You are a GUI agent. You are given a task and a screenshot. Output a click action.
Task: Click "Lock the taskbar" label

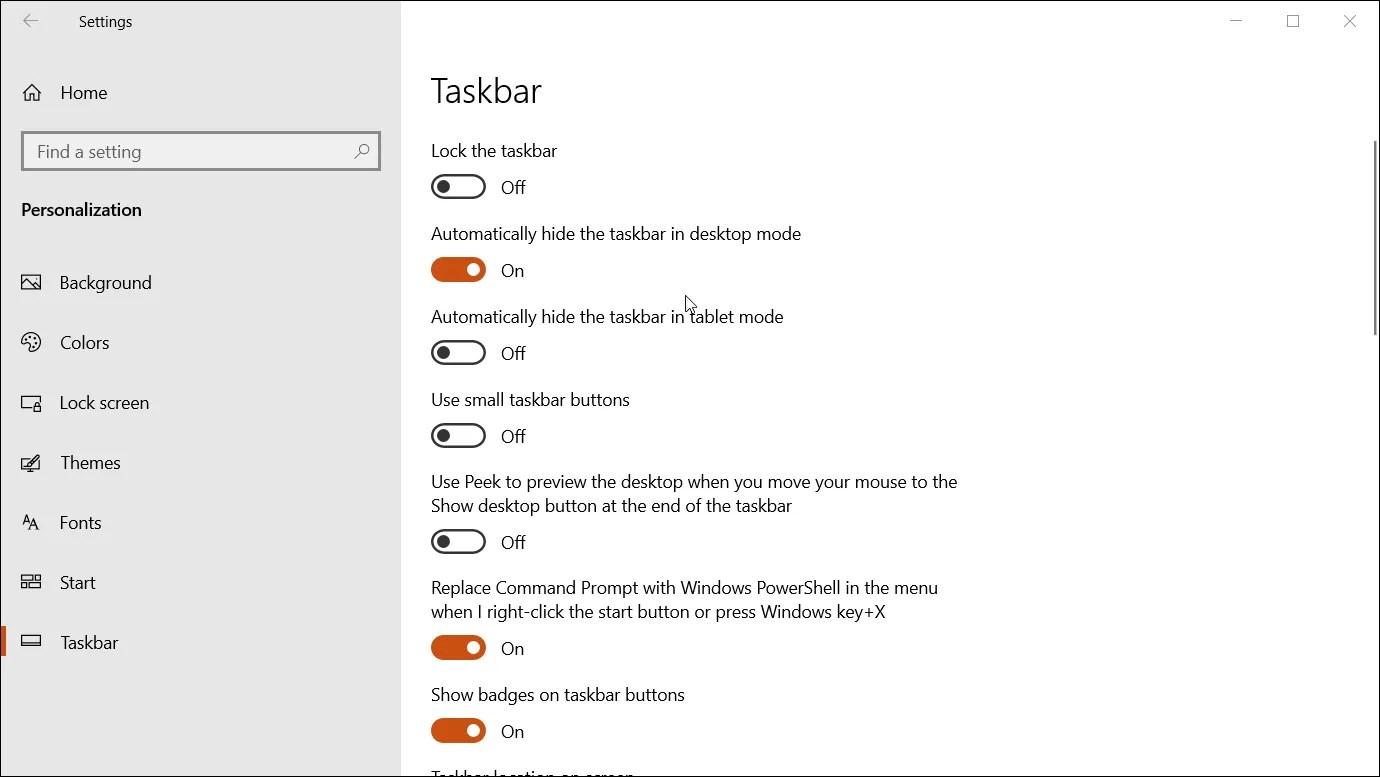(494, 151)
